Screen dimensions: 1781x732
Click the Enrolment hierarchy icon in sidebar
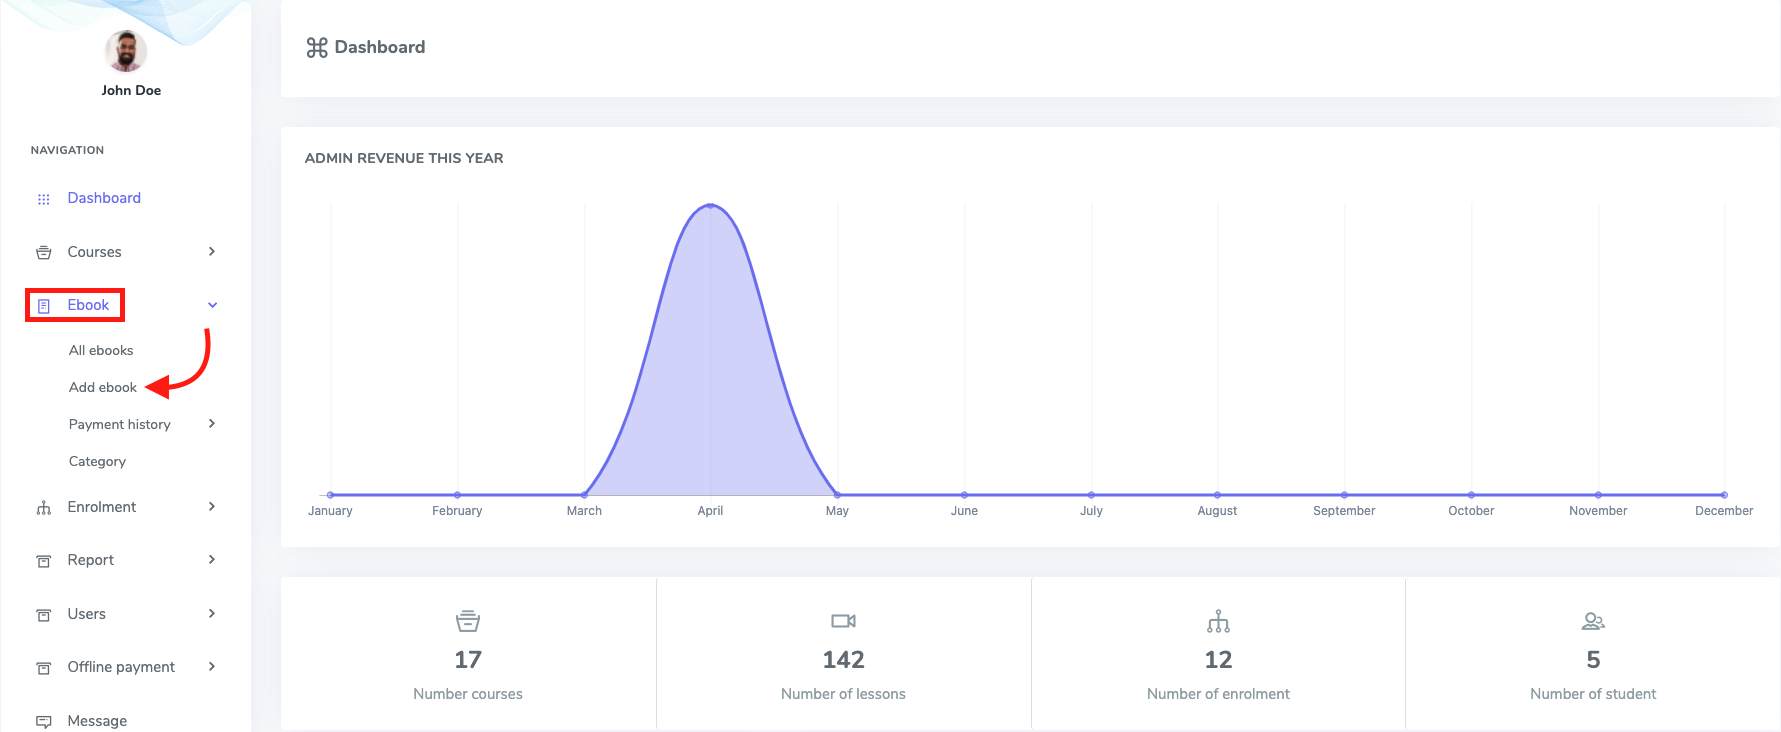tap(43, 508)
